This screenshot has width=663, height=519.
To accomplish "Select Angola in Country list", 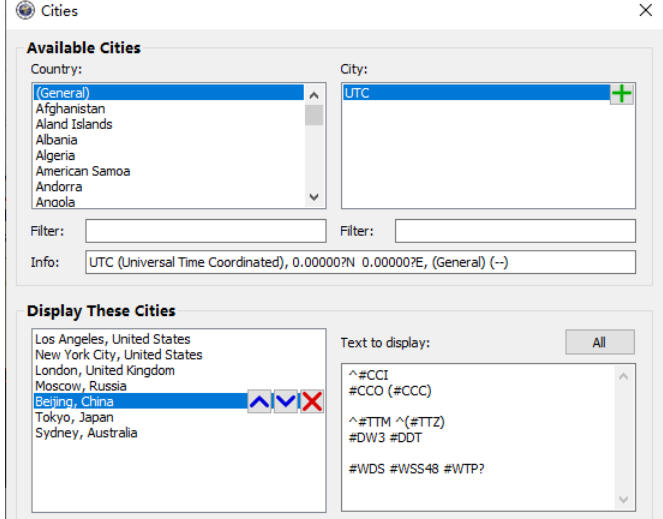I will (168, 202).
